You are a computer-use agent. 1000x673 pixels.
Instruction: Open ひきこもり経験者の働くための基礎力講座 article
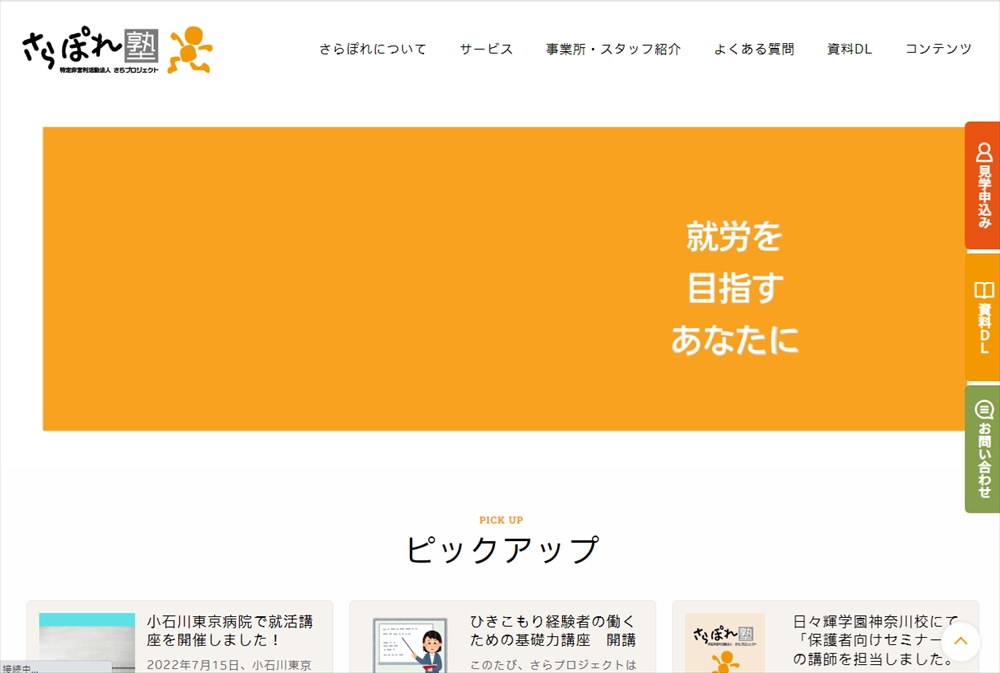[x=553, y=631]
